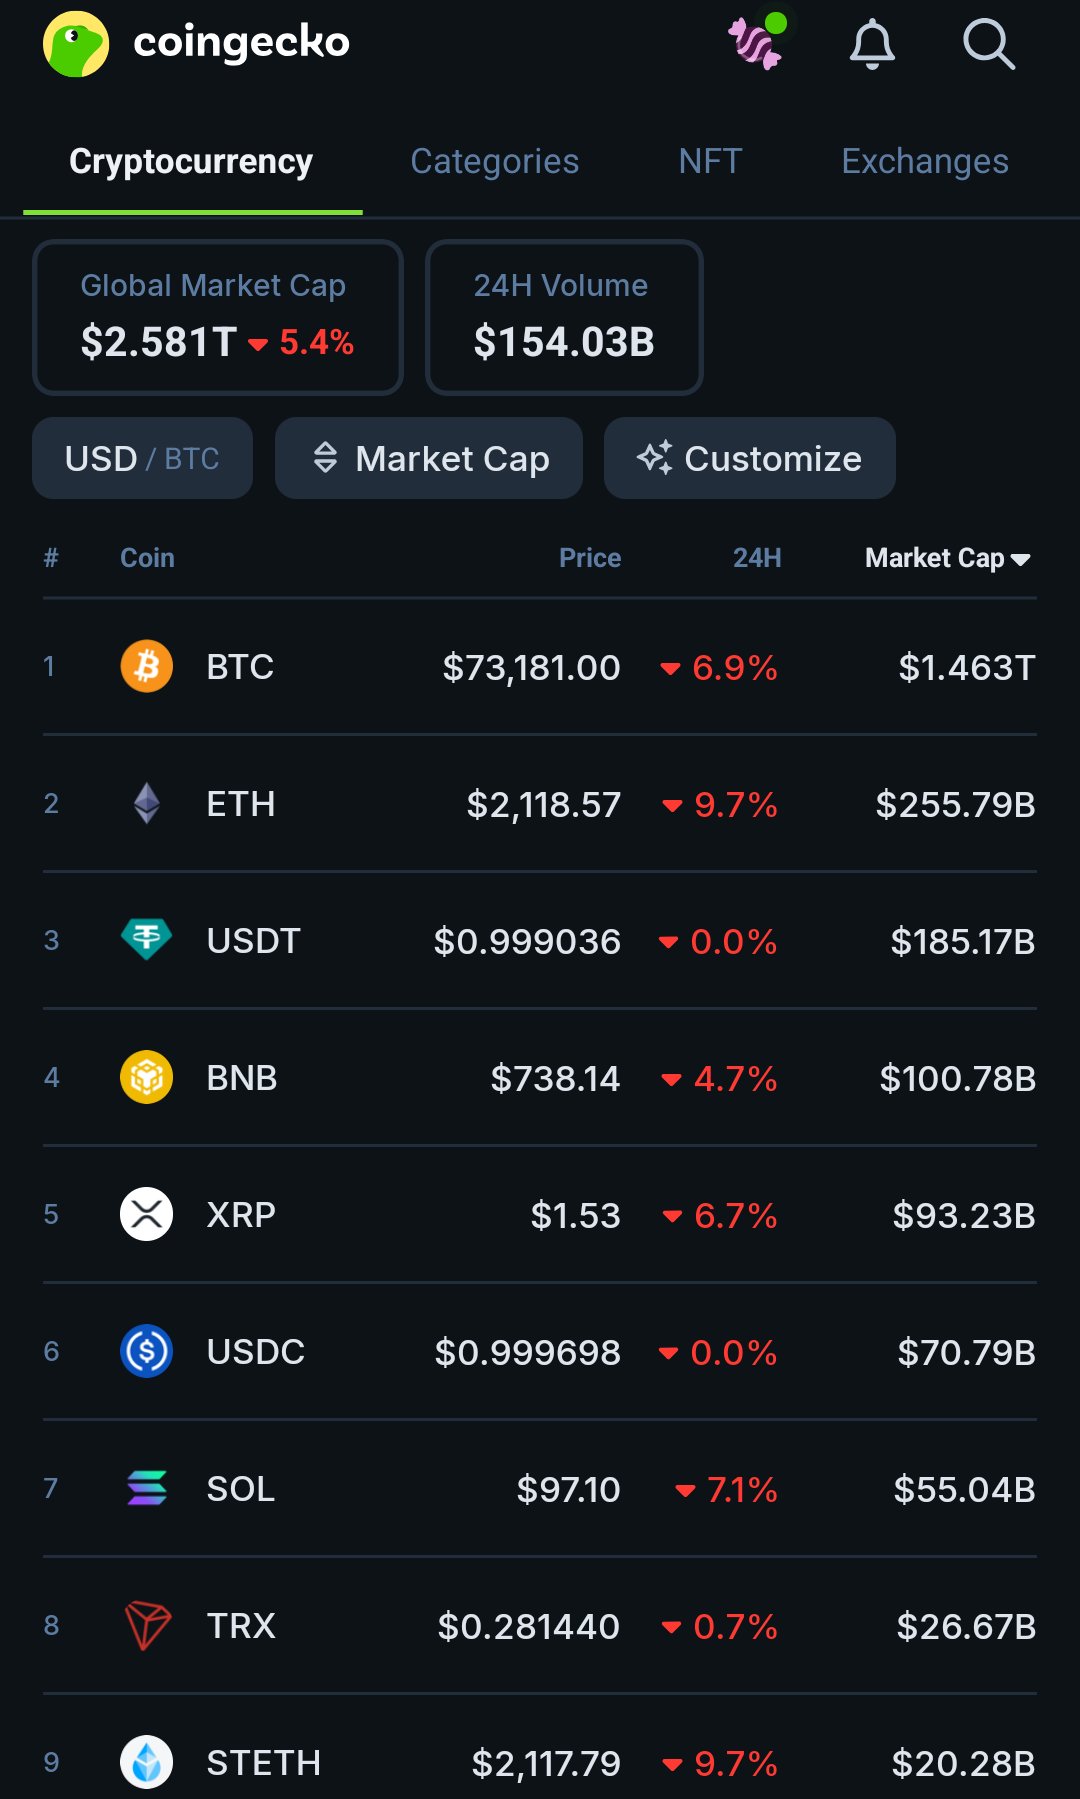Open the Market Cap sort dropdown

tap(429, 459)
